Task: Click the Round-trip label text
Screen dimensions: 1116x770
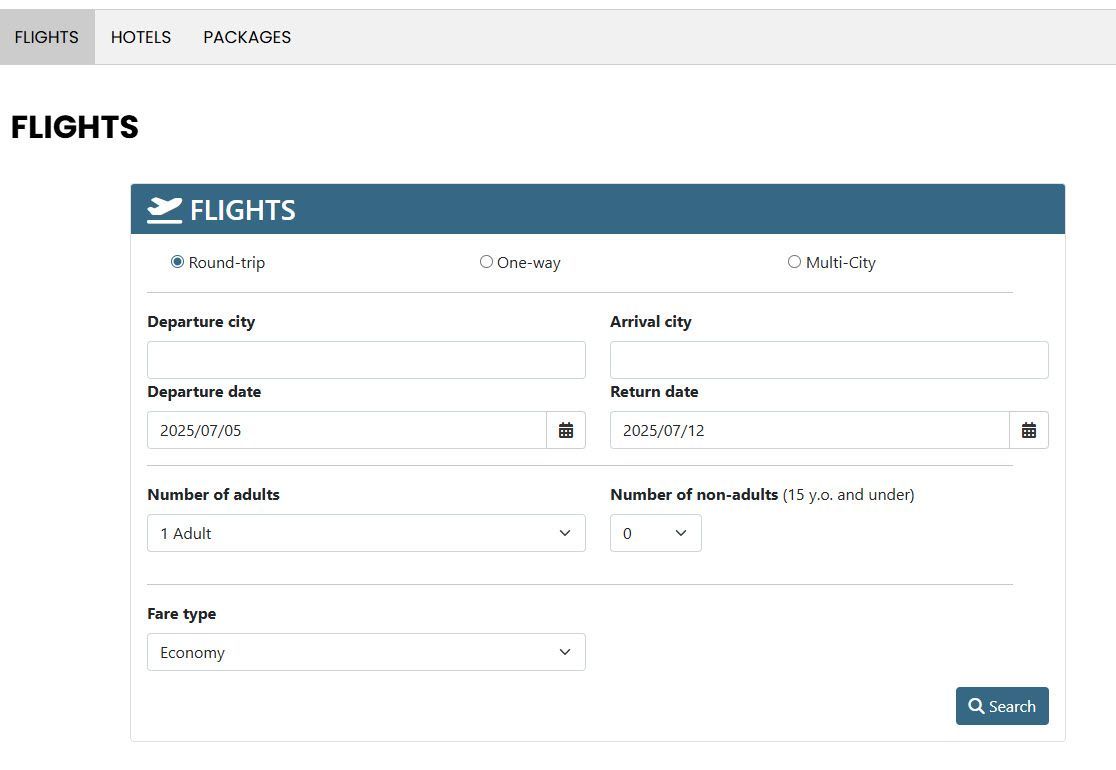Action: click(x=227, y=263)
